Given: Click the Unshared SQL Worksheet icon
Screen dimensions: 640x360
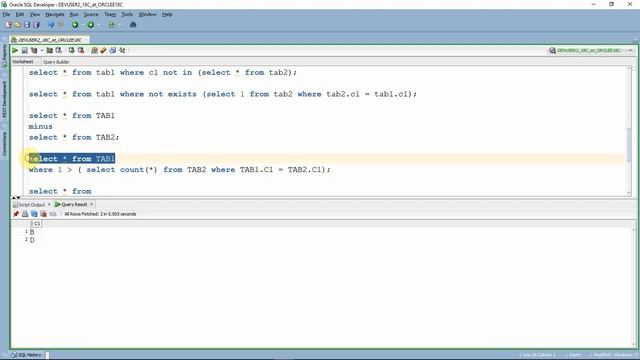Looking at the screenshot, I should point(94,50).
